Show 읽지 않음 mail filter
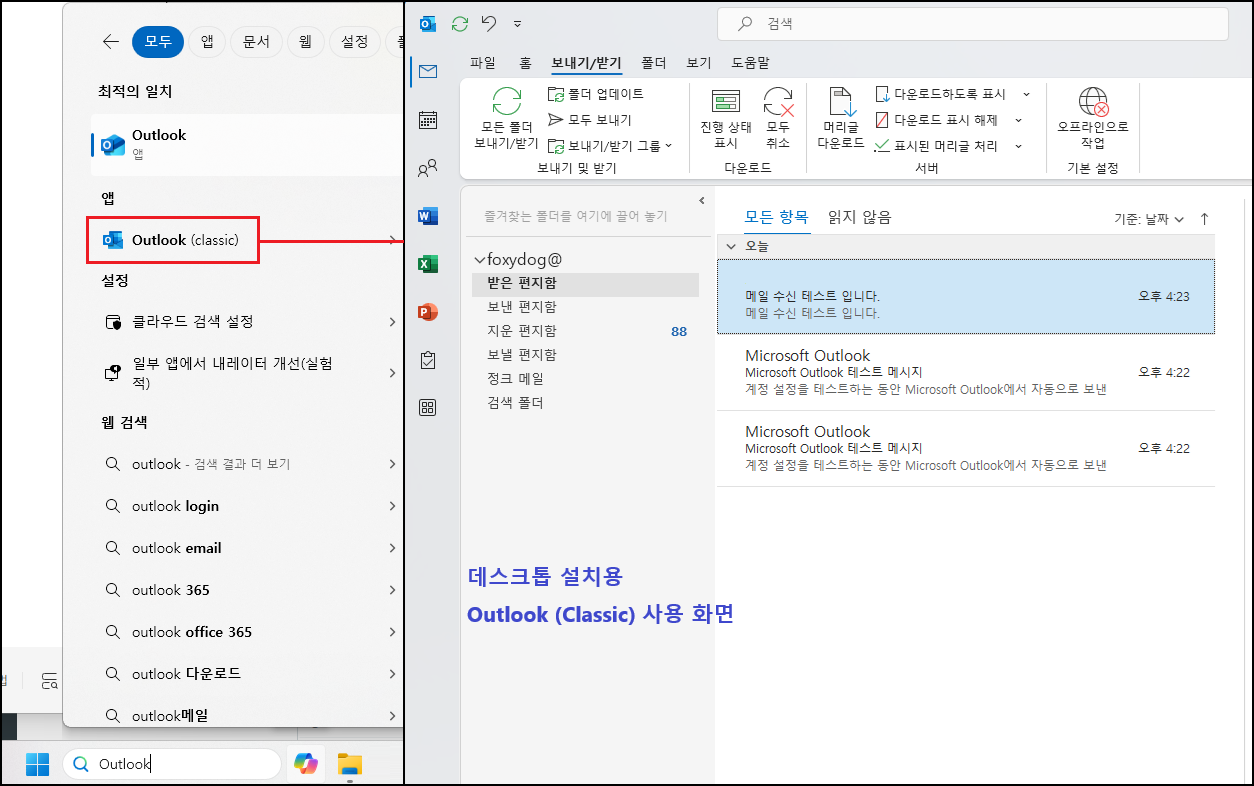Image resolution: width=1254 pixels, height=786 pixels. (x=859, y=217)
